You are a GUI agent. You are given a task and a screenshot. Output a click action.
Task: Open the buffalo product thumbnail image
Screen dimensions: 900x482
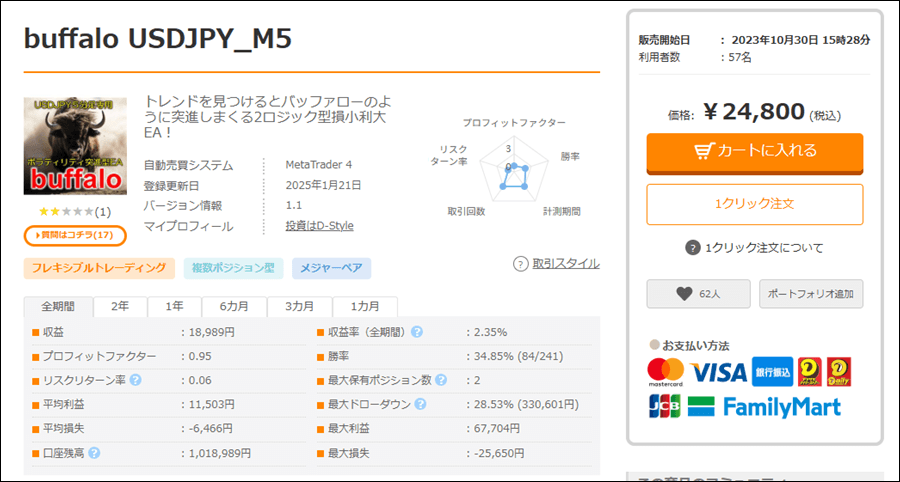click(x=75, y=146)
